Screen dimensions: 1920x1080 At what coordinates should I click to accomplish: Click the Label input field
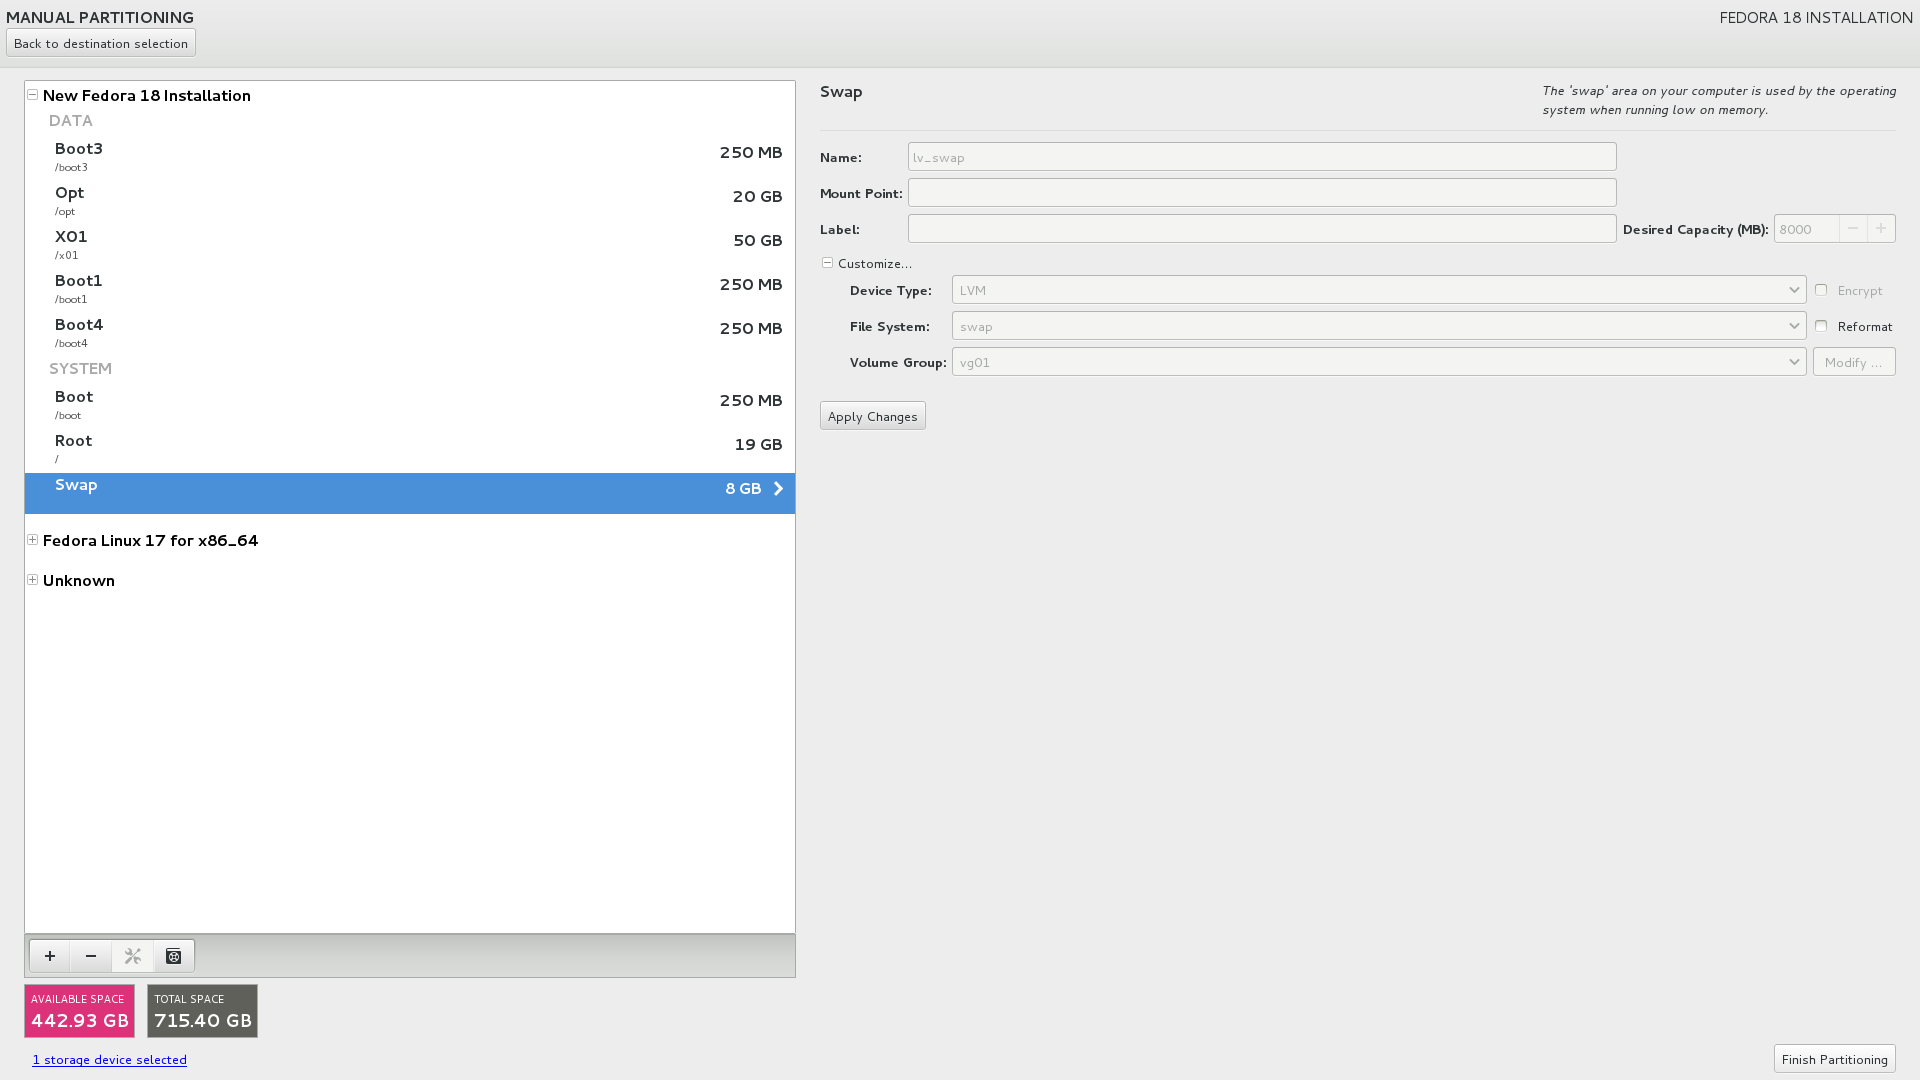click(x=1262, y=229)
